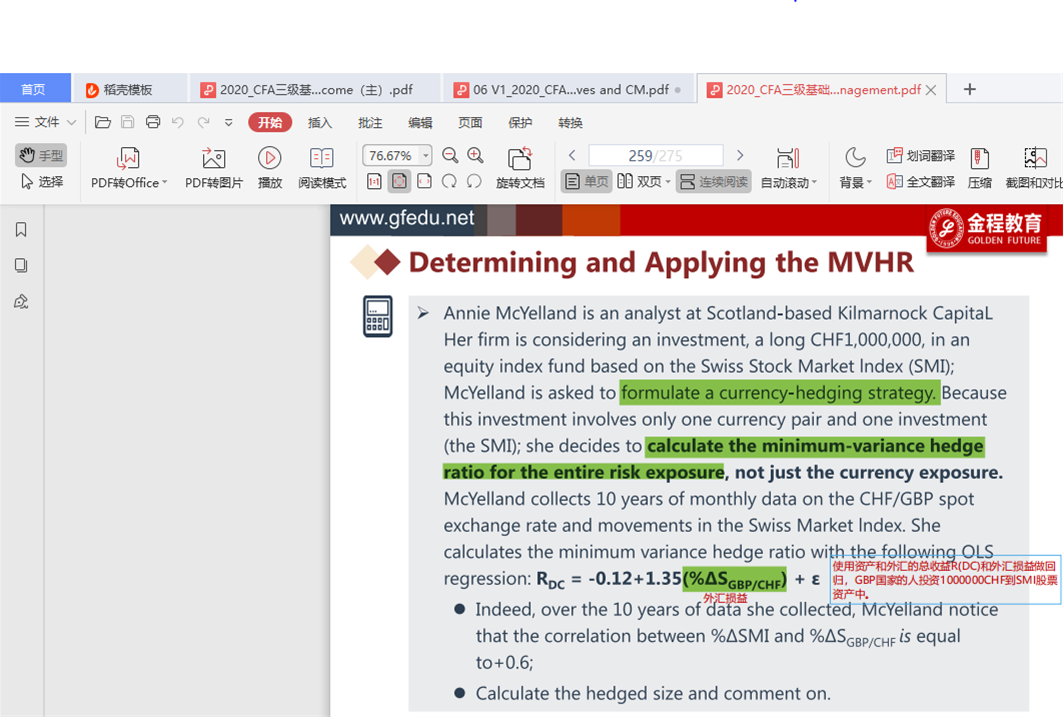Select the hand tool (手型)
The height and width of the screenshot is (717, 1063).
point(41,156)
